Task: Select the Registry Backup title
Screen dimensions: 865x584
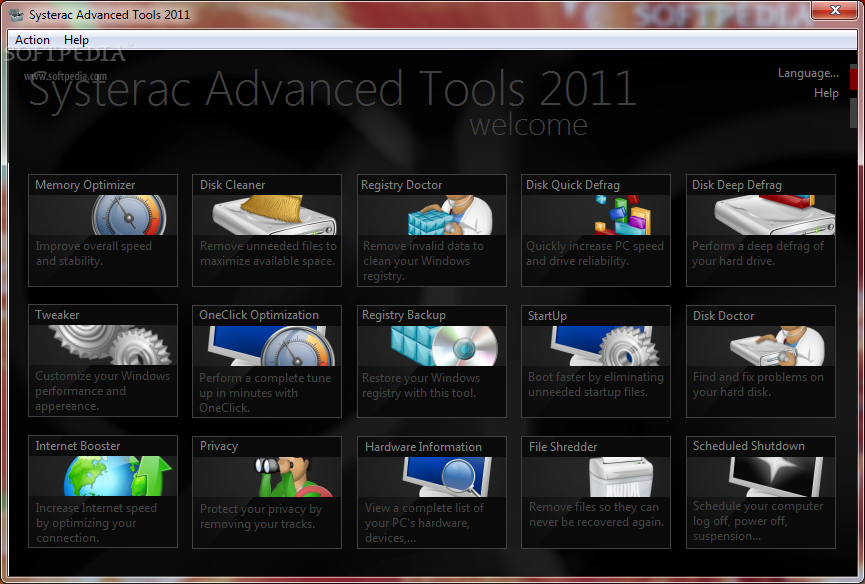Action: 404,315
